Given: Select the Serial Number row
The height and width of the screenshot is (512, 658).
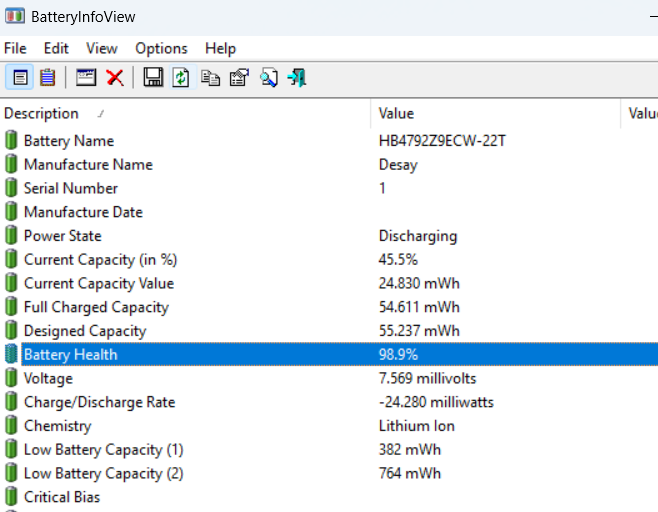Looking at the screenshot, I should [329, 188].
